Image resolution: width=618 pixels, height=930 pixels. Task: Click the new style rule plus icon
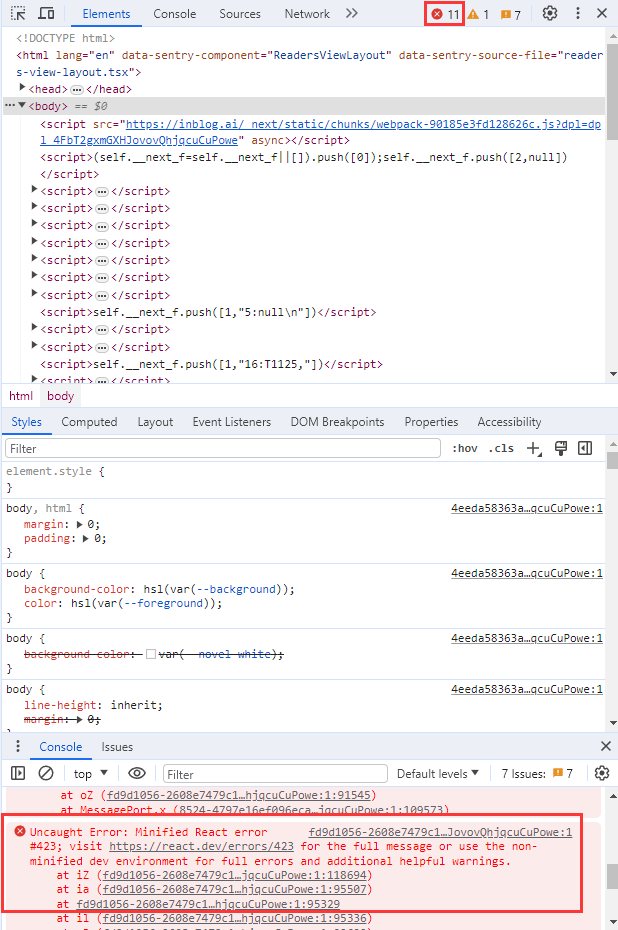[x=534, y=448]
